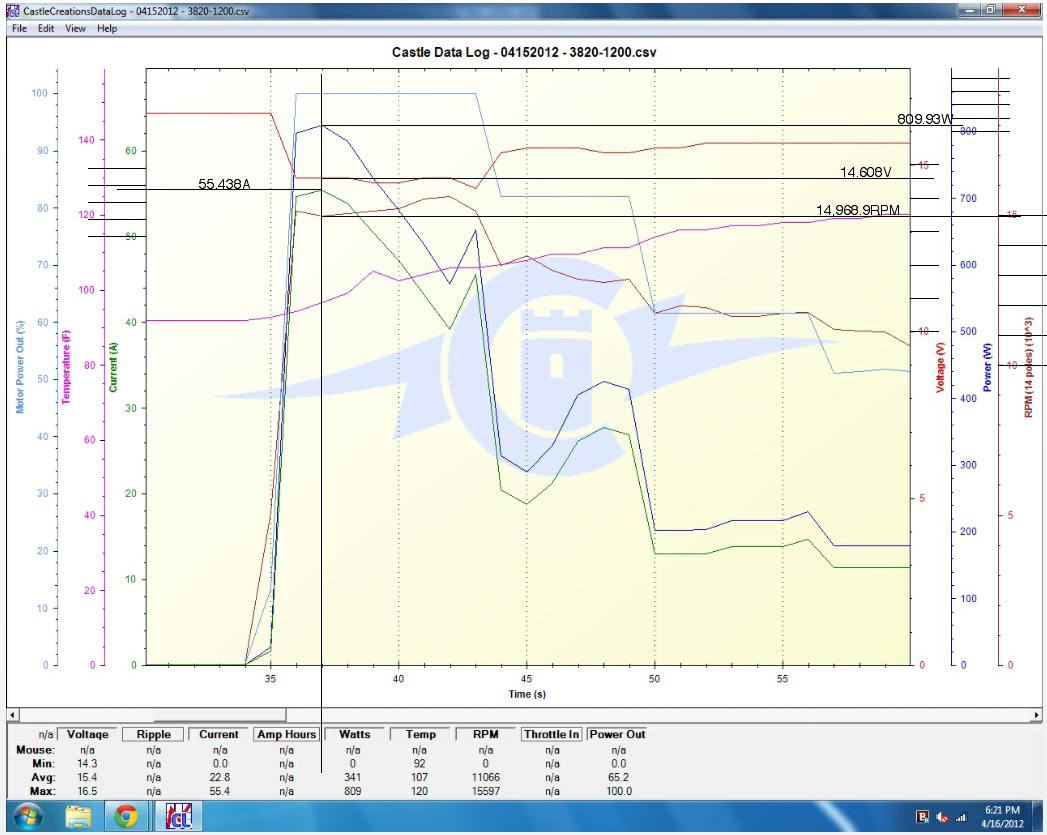
Task: Toggle the Throttle In trace button
Action: [x=552, y=734]
